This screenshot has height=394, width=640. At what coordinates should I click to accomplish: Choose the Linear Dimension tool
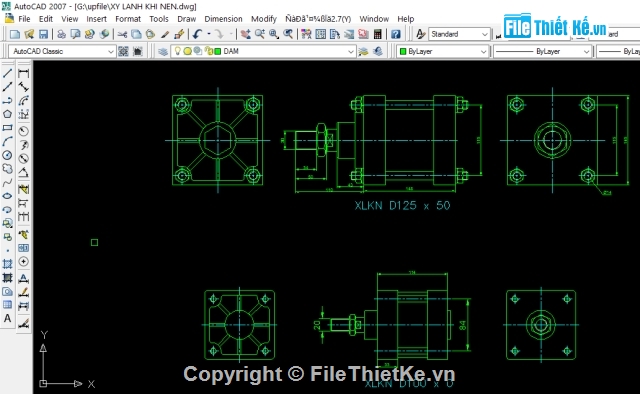coord(24,73)
